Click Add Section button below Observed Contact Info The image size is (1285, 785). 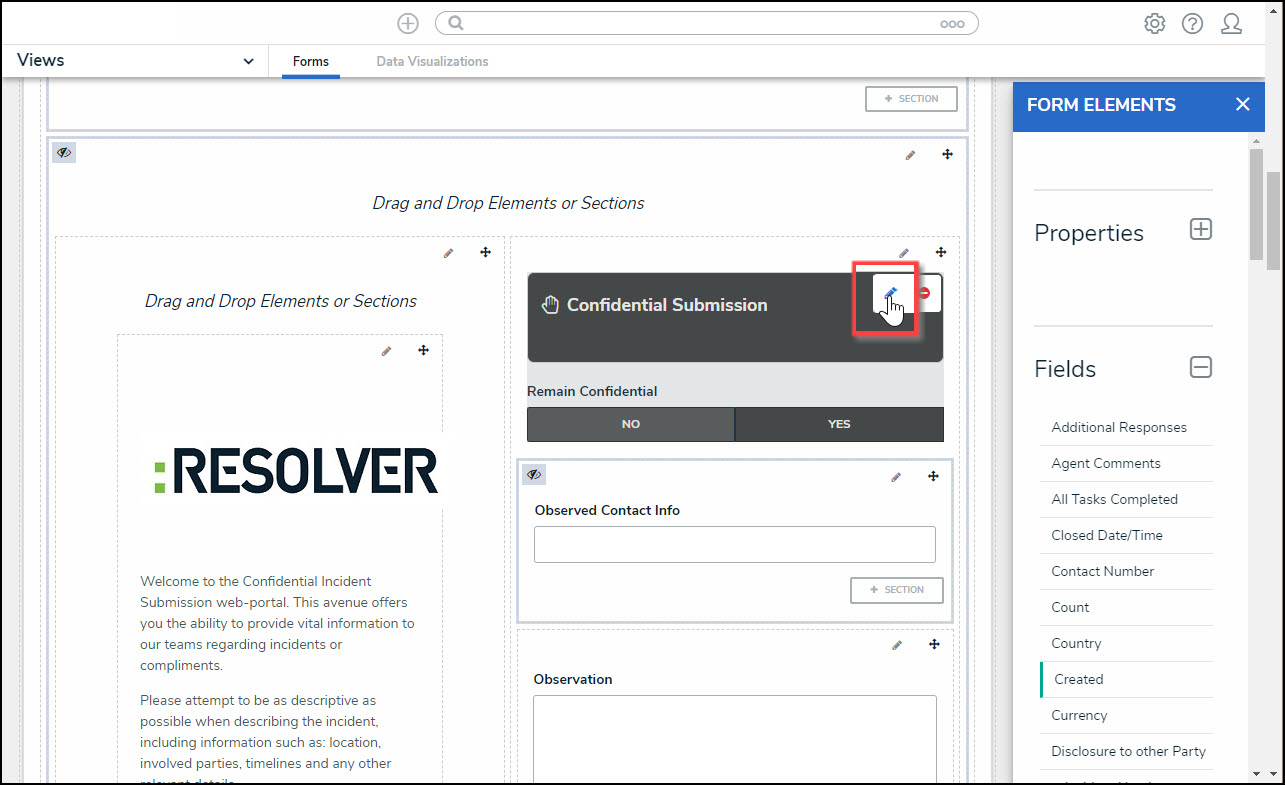point(896,590)
